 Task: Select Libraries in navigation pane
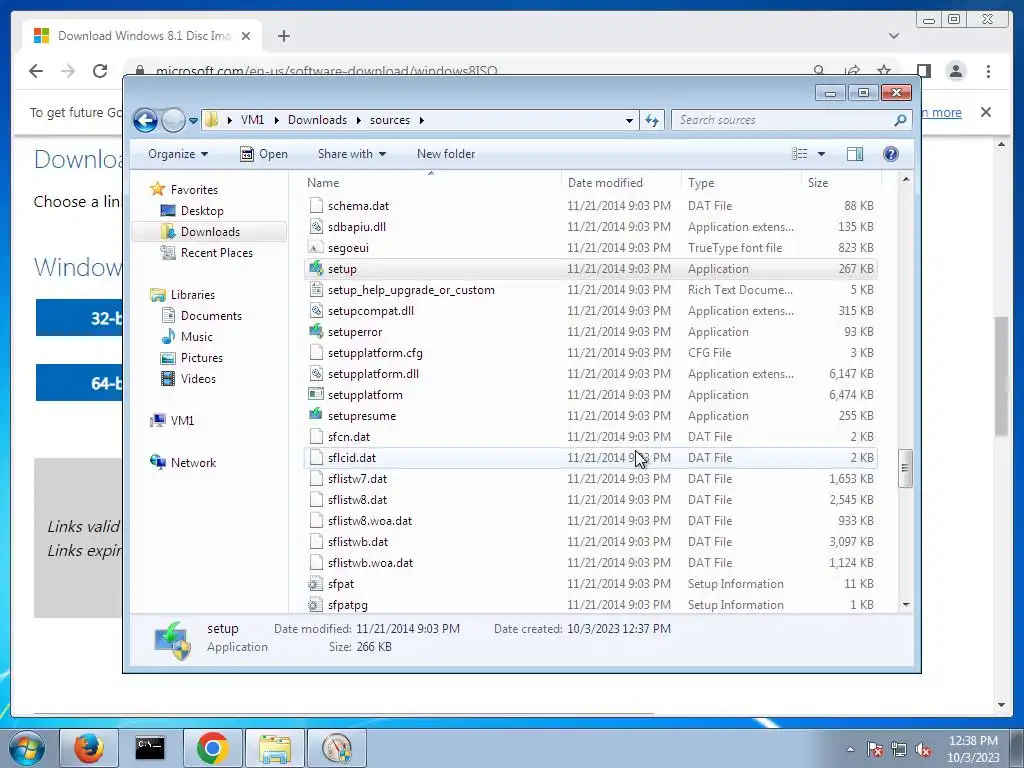(193, 295)
